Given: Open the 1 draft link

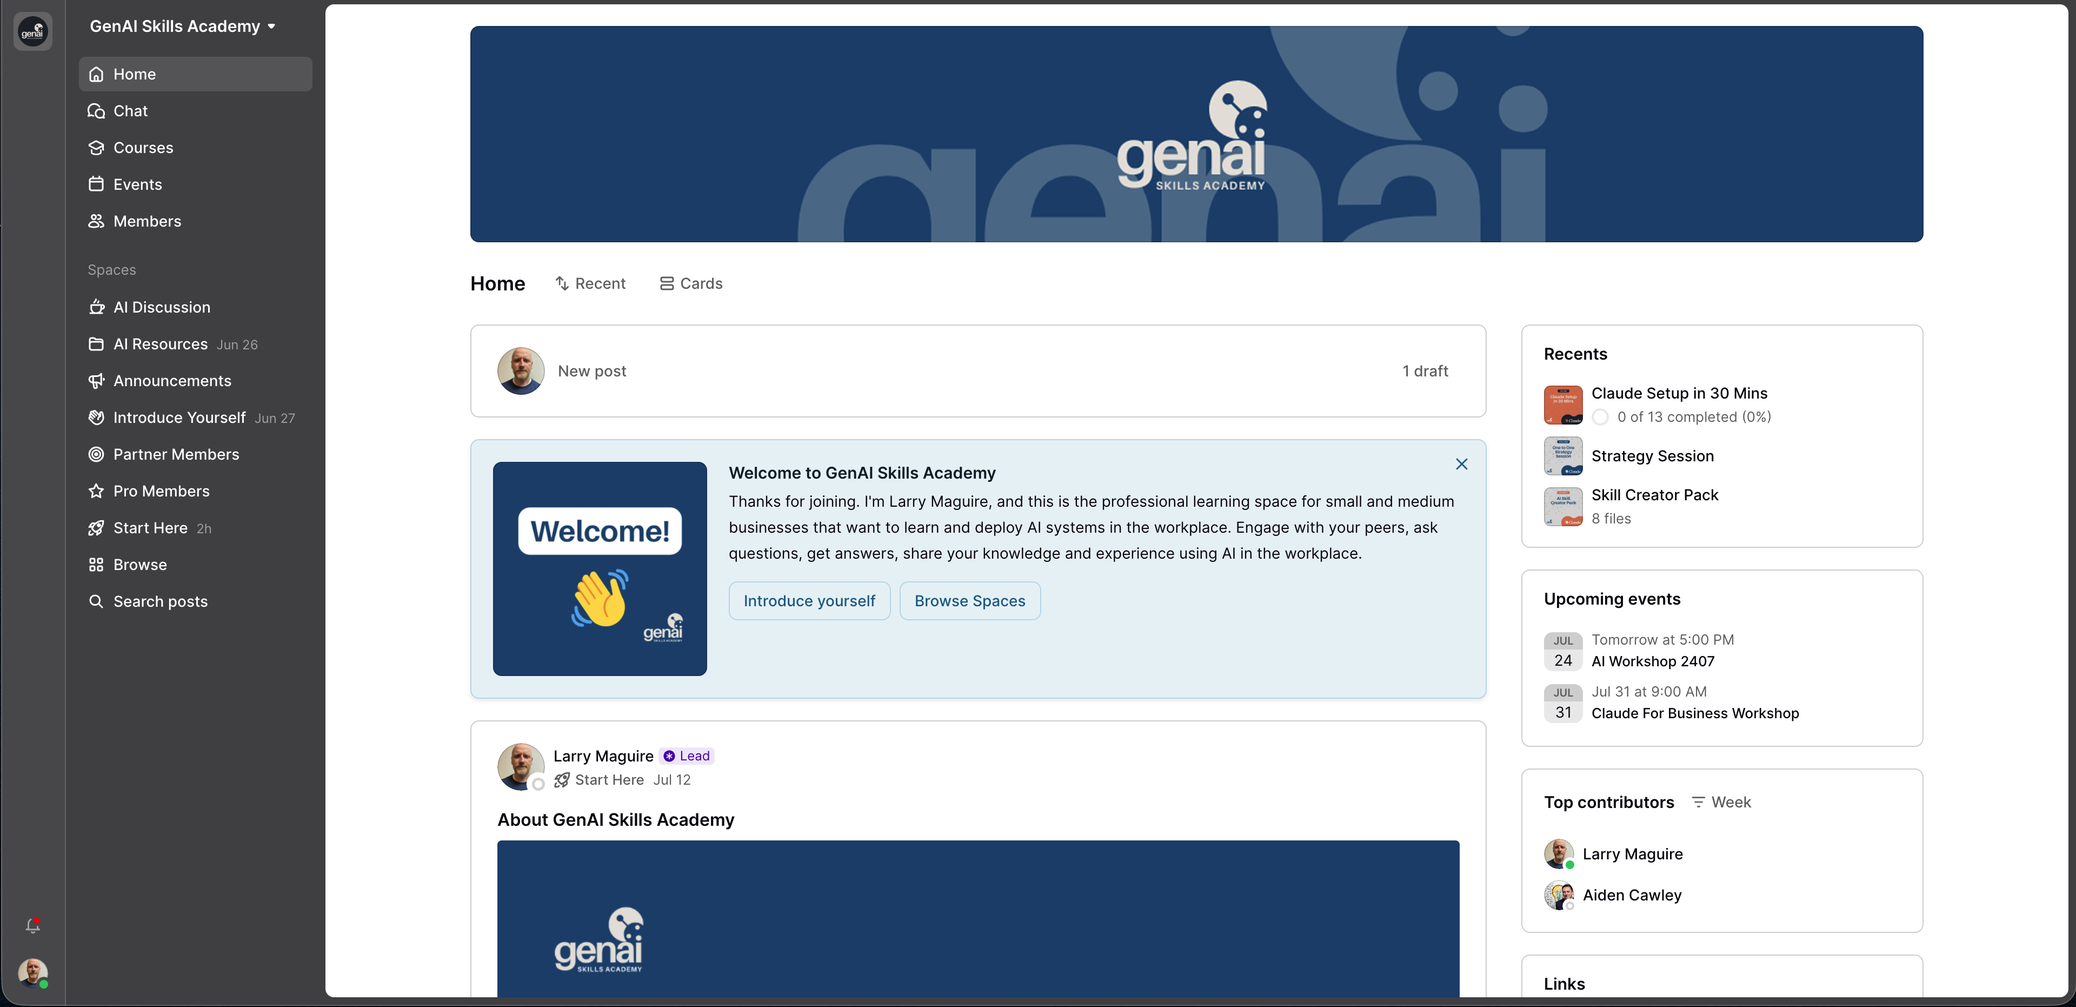Looking at the screenshot, I should [x=1425, y=371].
